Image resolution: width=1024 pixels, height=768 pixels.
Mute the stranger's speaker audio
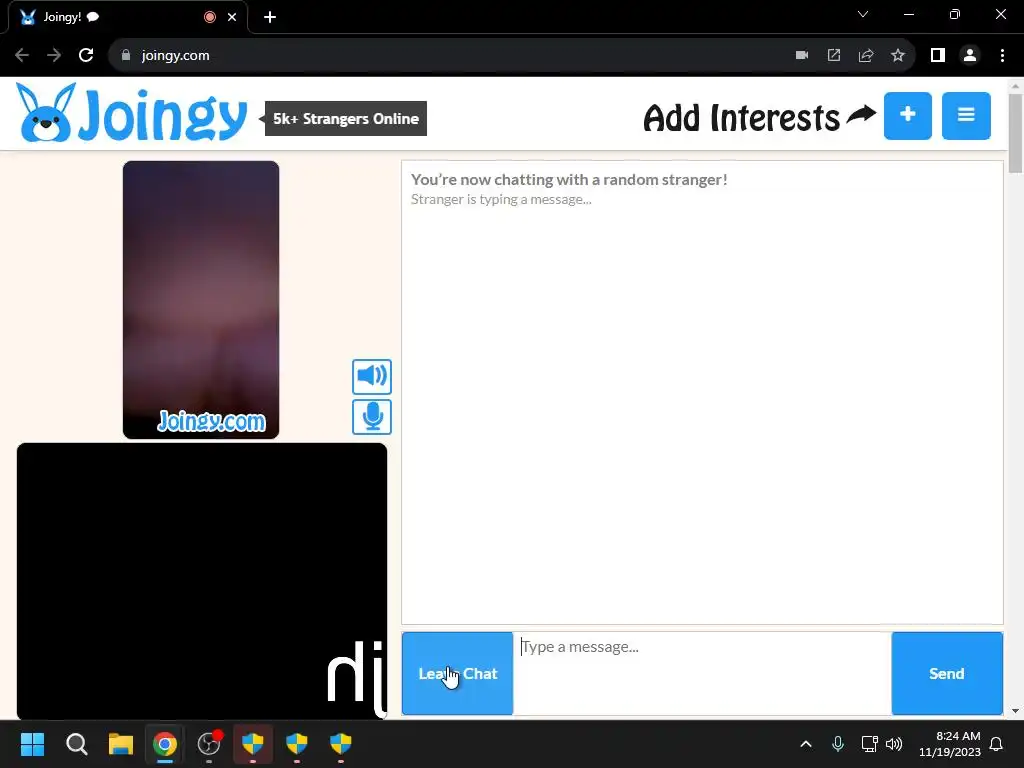tap(372, 376)
